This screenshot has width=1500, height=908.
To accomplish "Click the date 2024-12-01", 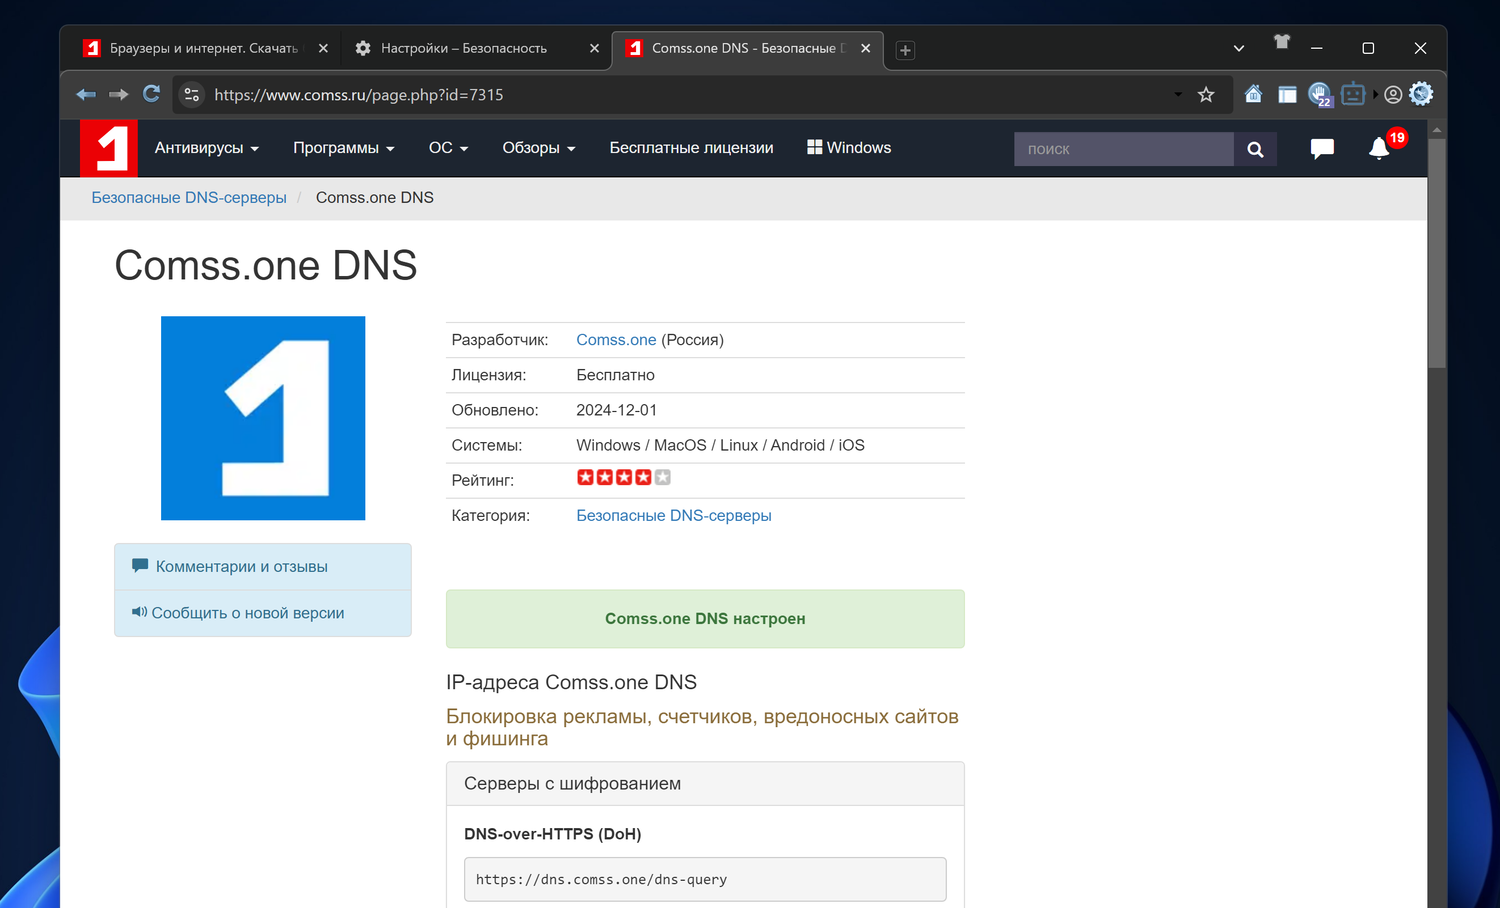I will [x=617, y=411].
